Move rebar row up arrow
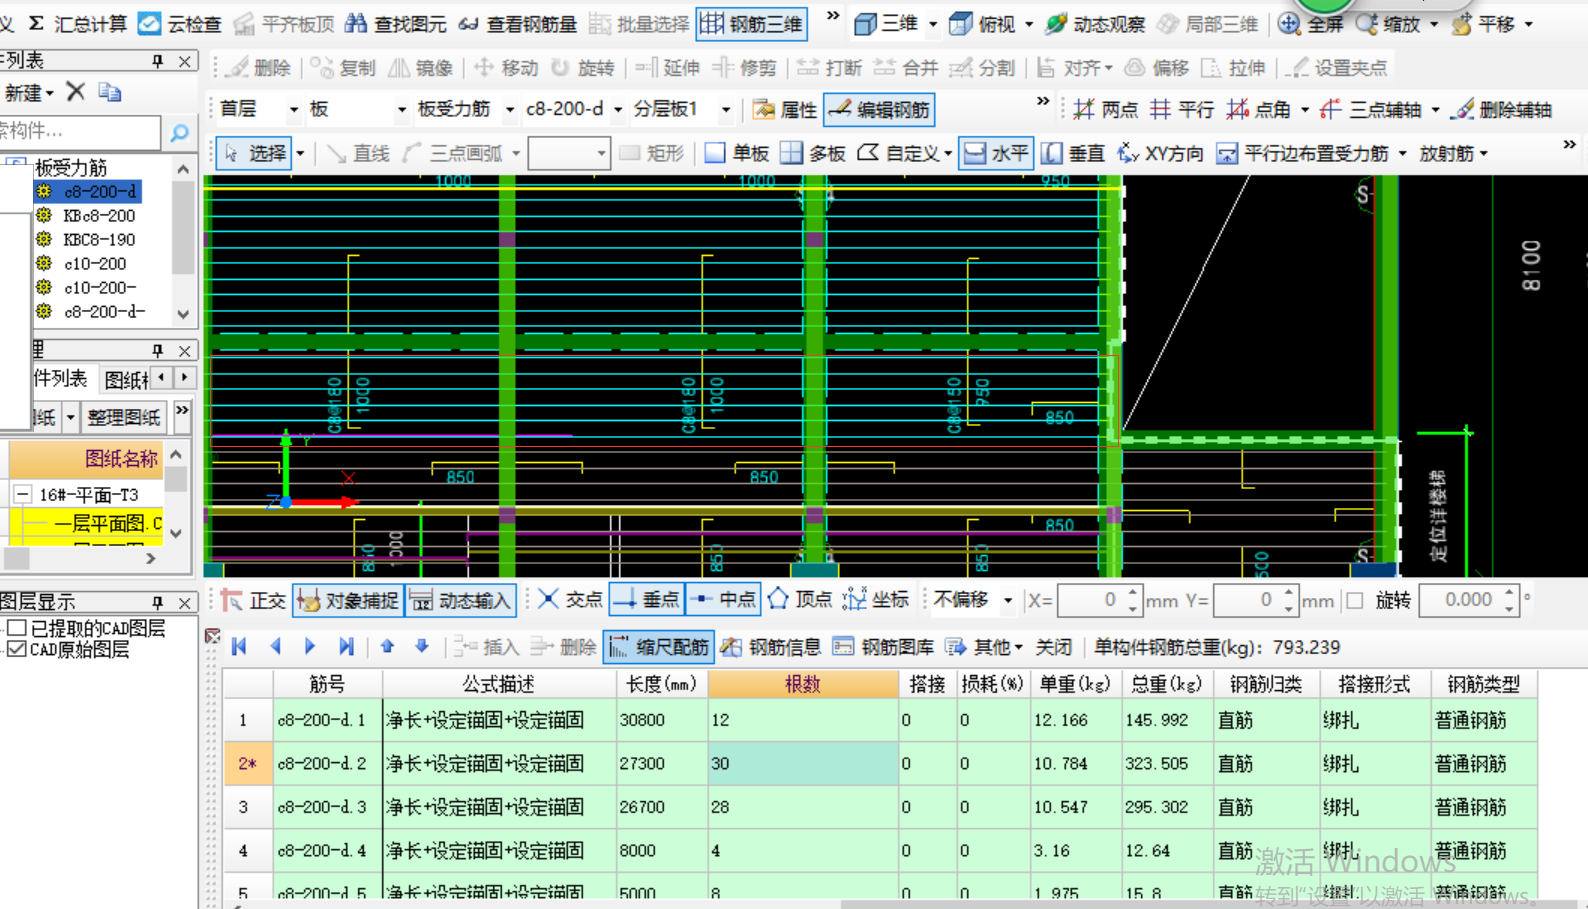 387,647
